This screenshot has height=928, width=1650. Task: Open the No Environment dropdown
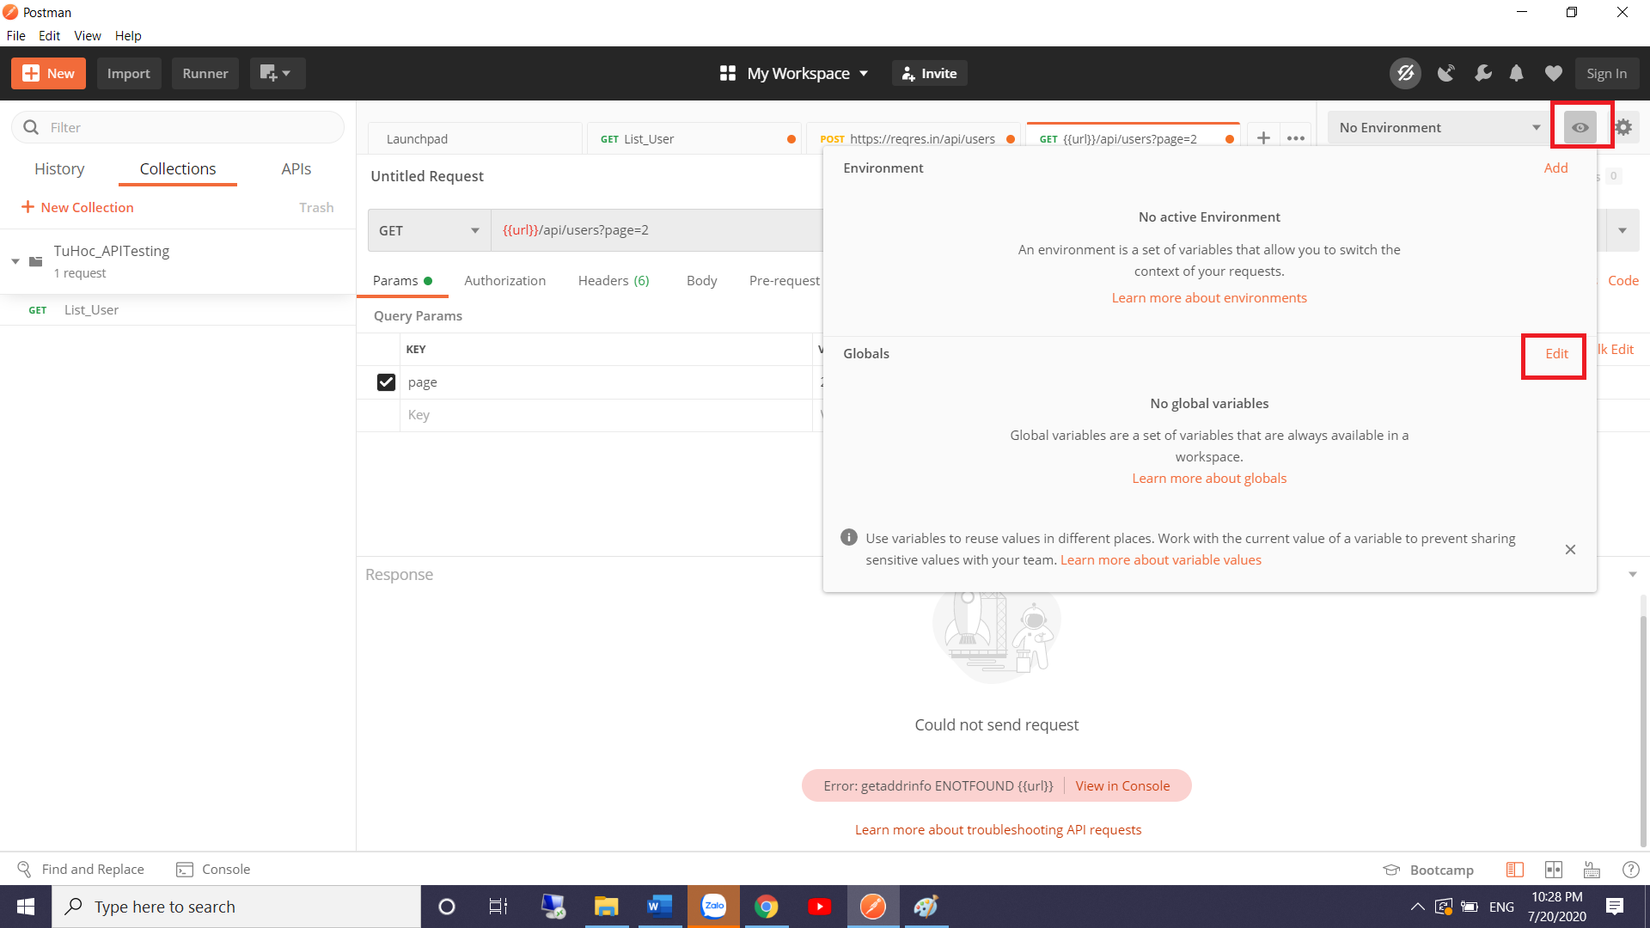(1439, 127)
